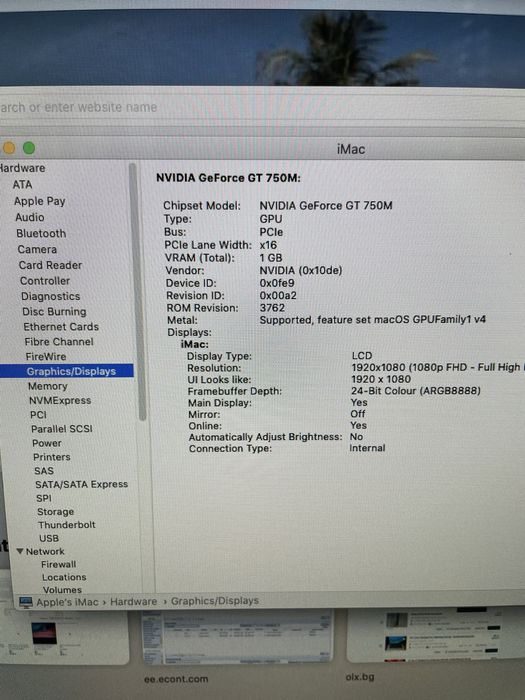The height and width of the screenshot is (700, 525).
Task: Select Audio in the sidebar
Action: (30, 217)
